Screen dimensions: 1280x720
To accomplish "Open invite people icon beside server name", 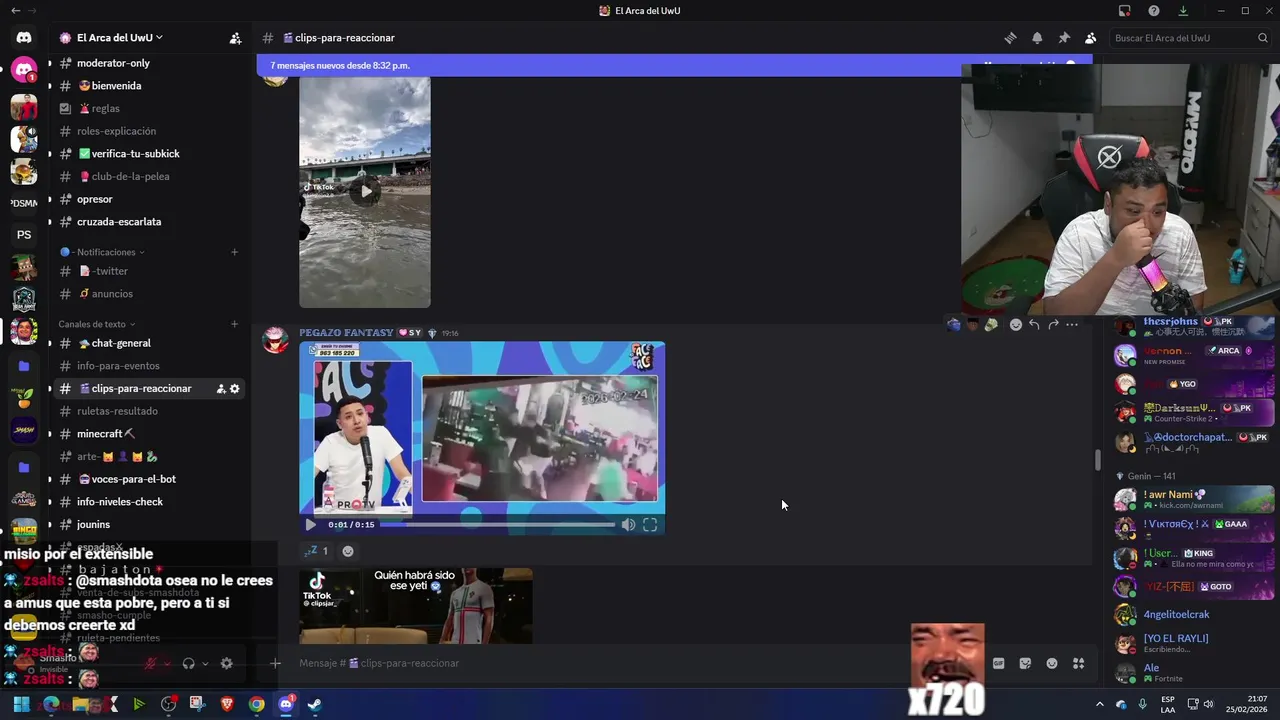I will point(235,38).
